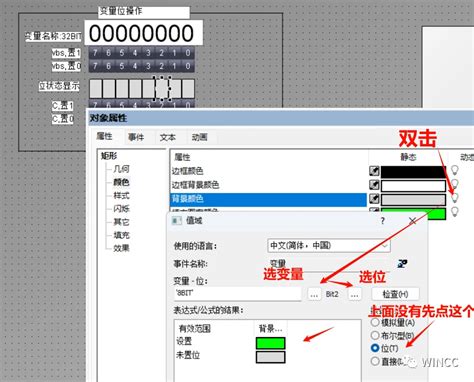
Task: Click the '...' bit select button after Bit2
Action: coord(355,295)
